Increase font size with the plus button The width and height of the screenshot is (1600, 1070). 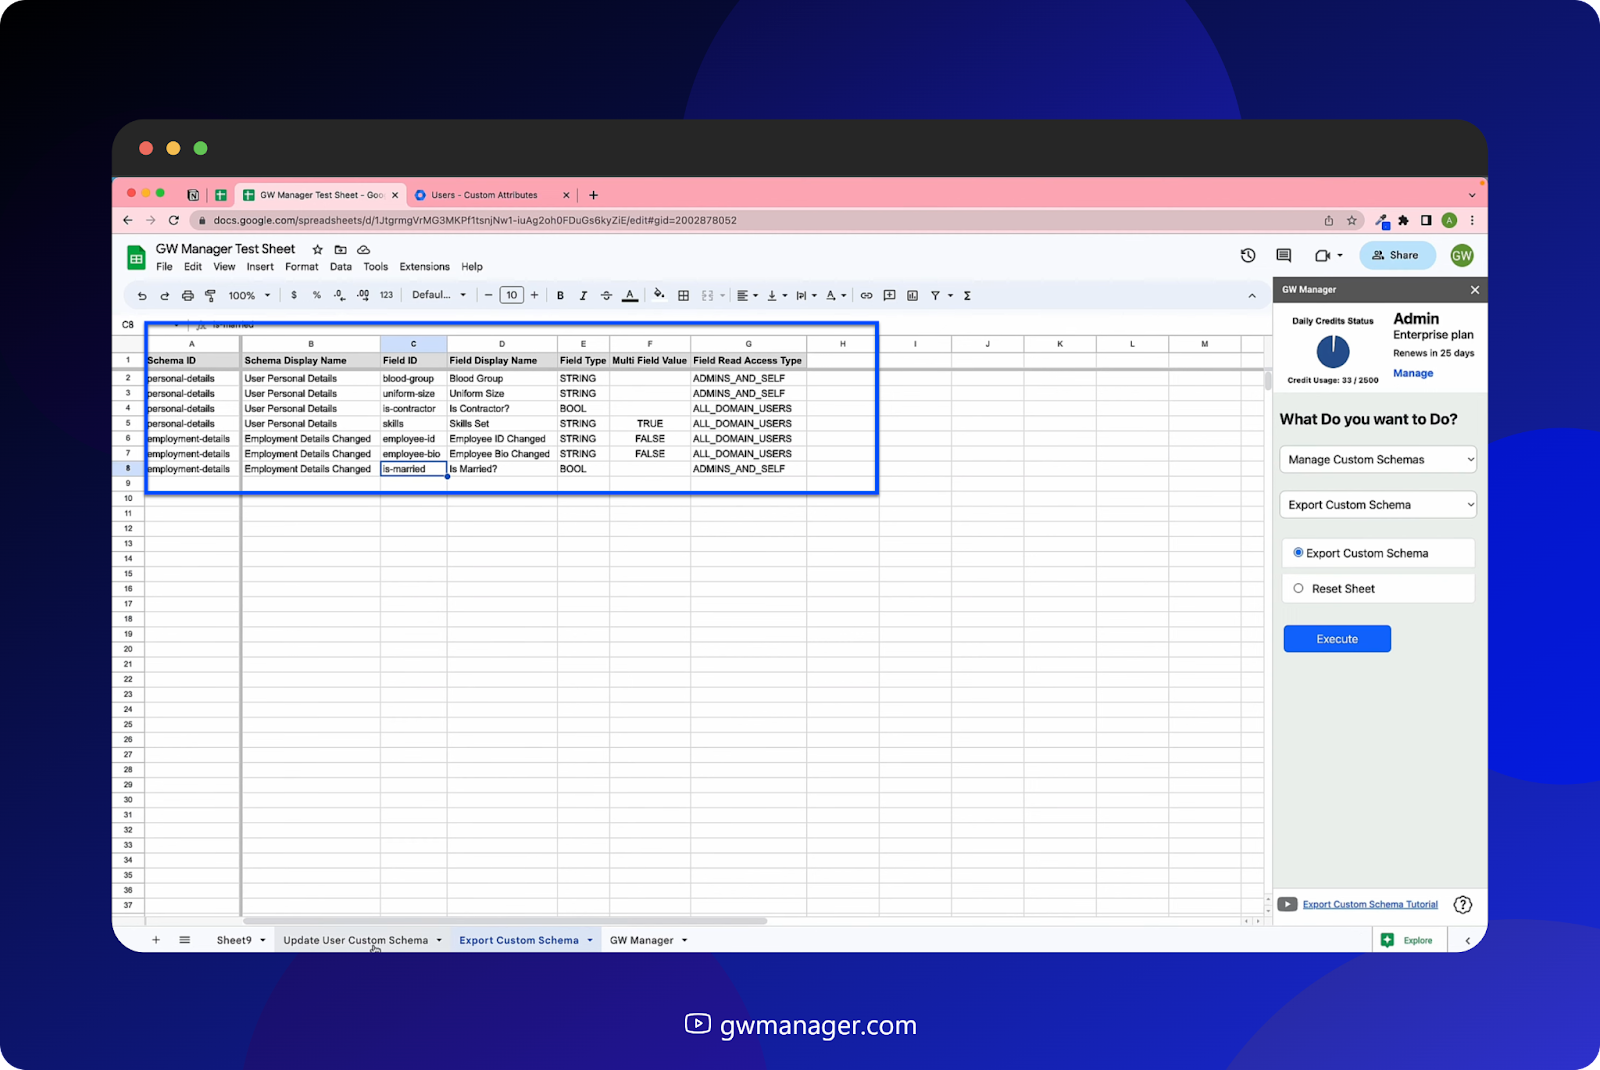tap(534, 296)
